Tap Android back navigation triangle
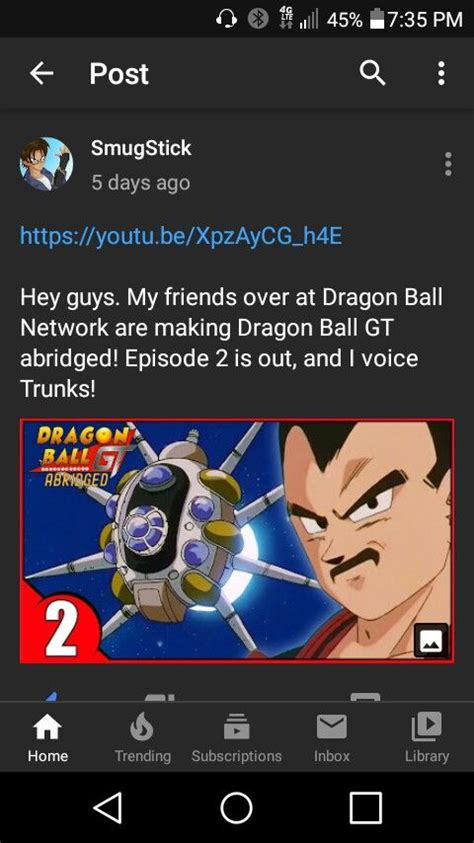Viewport: 474px width, 843px height. [x=108, y=808]
